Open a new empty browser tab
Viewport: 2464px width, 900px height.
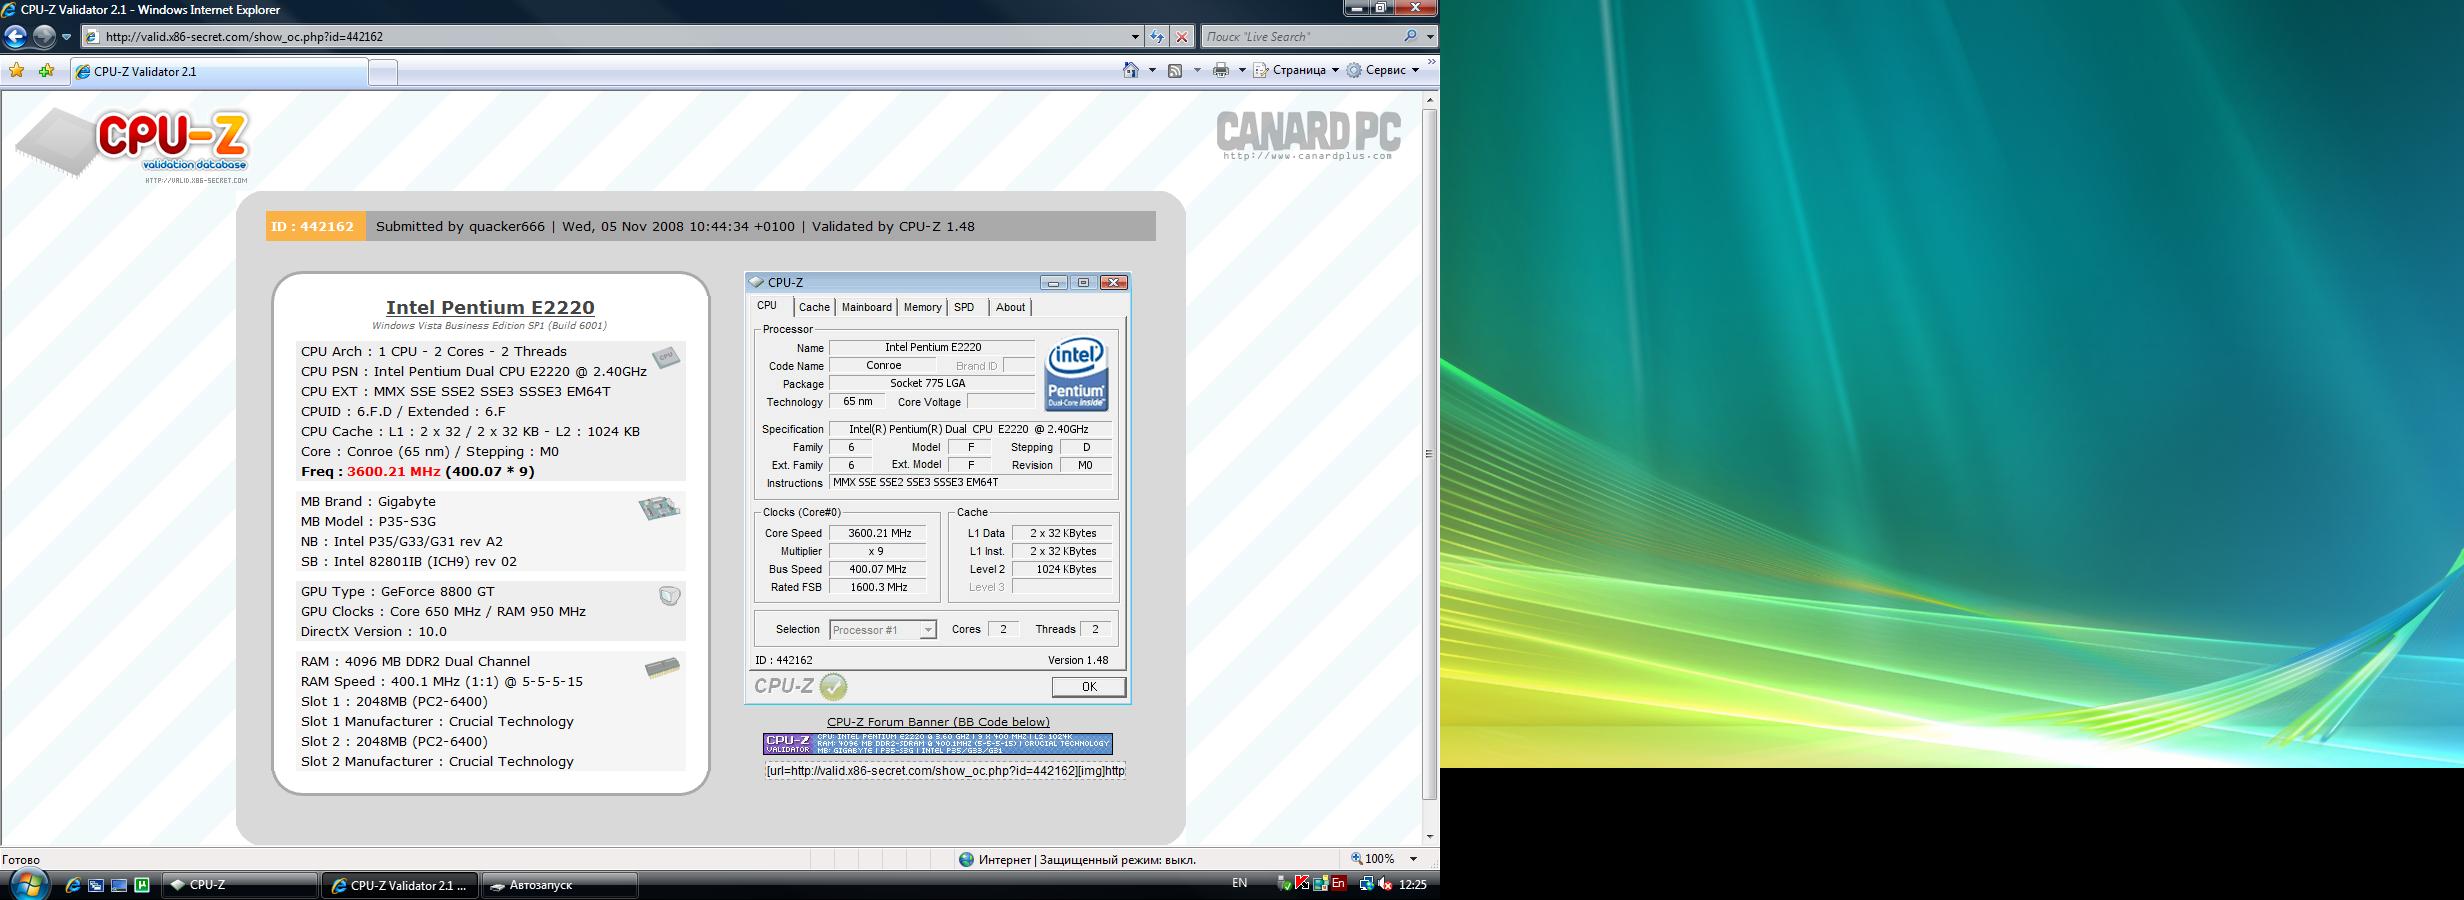(383, 72)
